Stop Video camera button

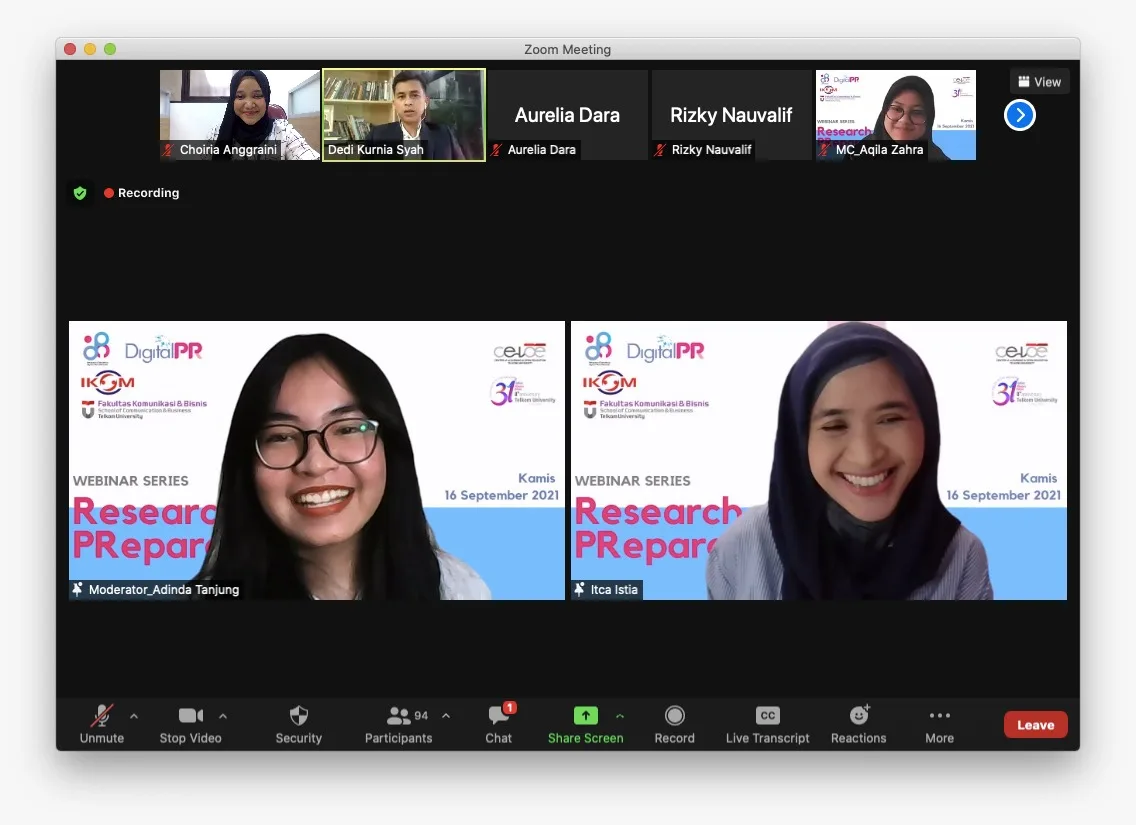point(191,724)
